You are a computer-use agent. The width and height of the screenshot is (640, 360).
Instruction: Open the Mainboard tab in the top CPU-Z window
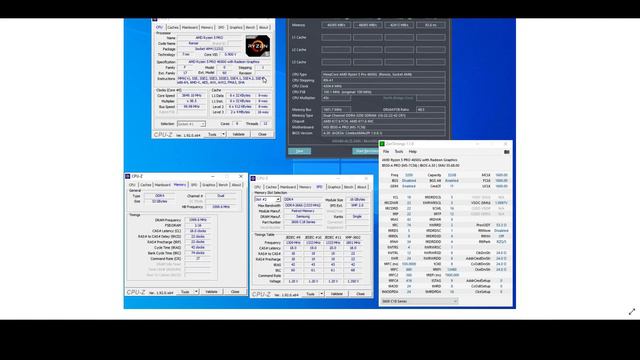(190, 27)
